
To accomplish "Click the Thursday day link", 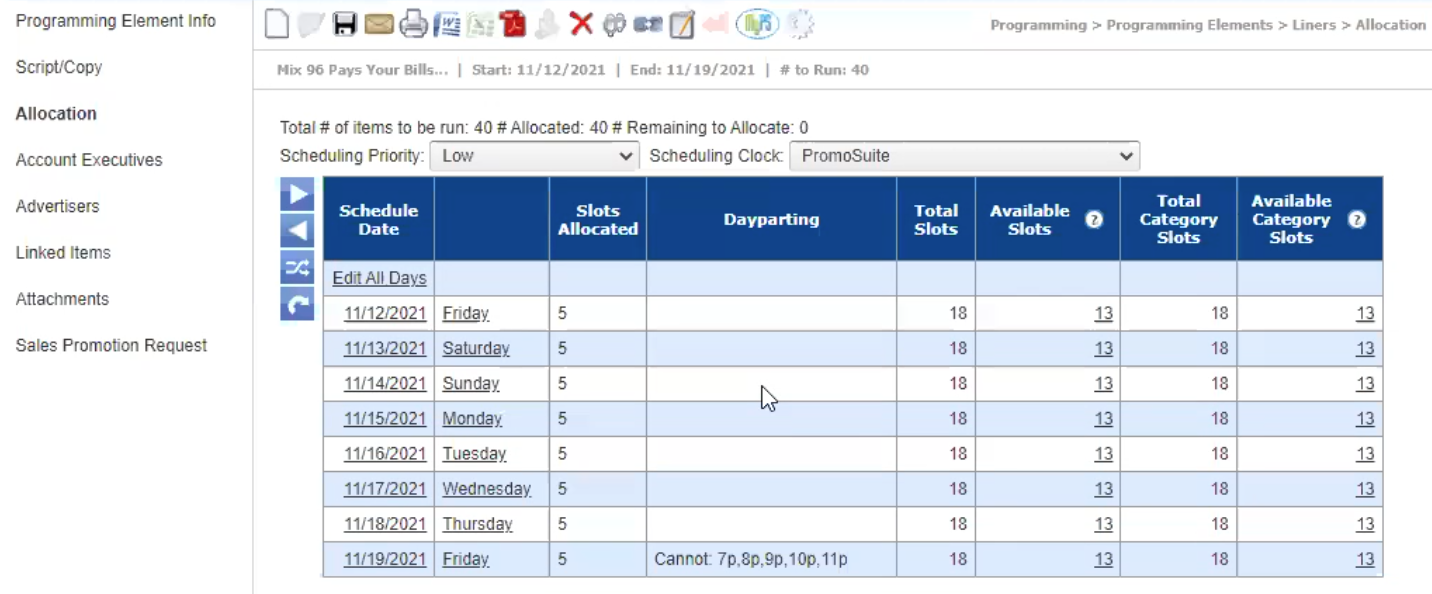I will point(477,524).
